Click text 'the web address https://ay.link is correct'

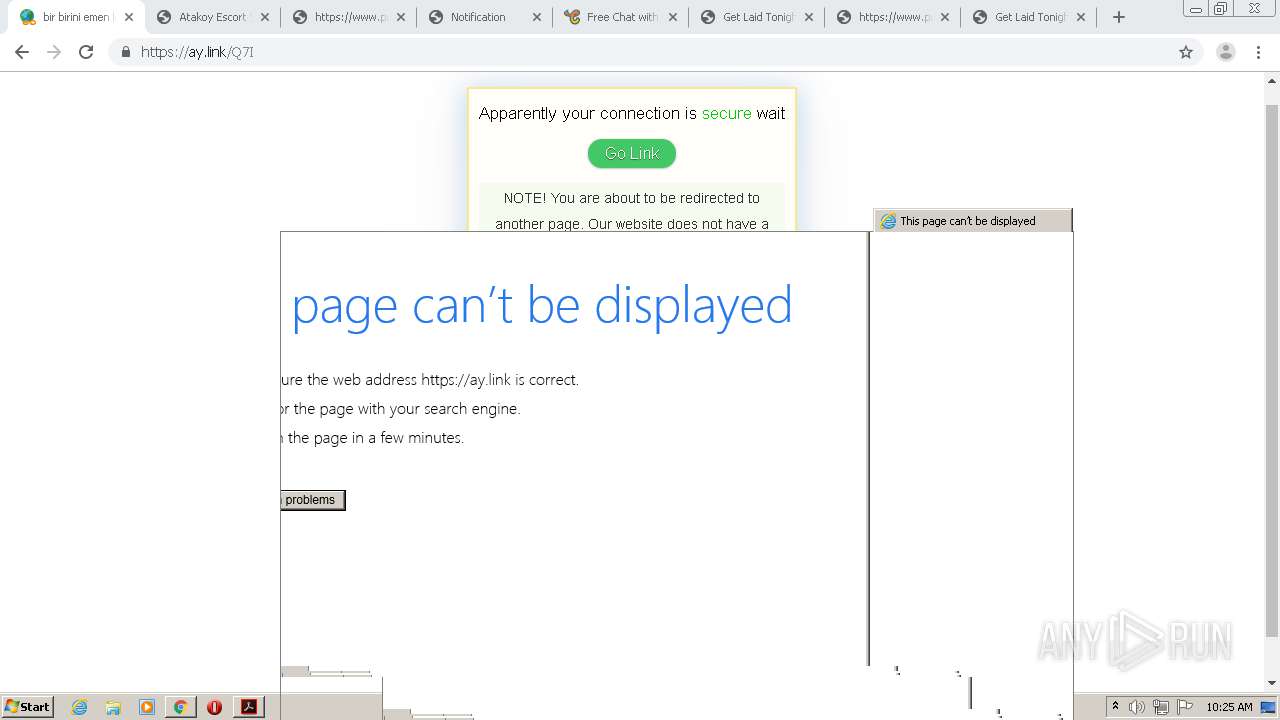443,380
